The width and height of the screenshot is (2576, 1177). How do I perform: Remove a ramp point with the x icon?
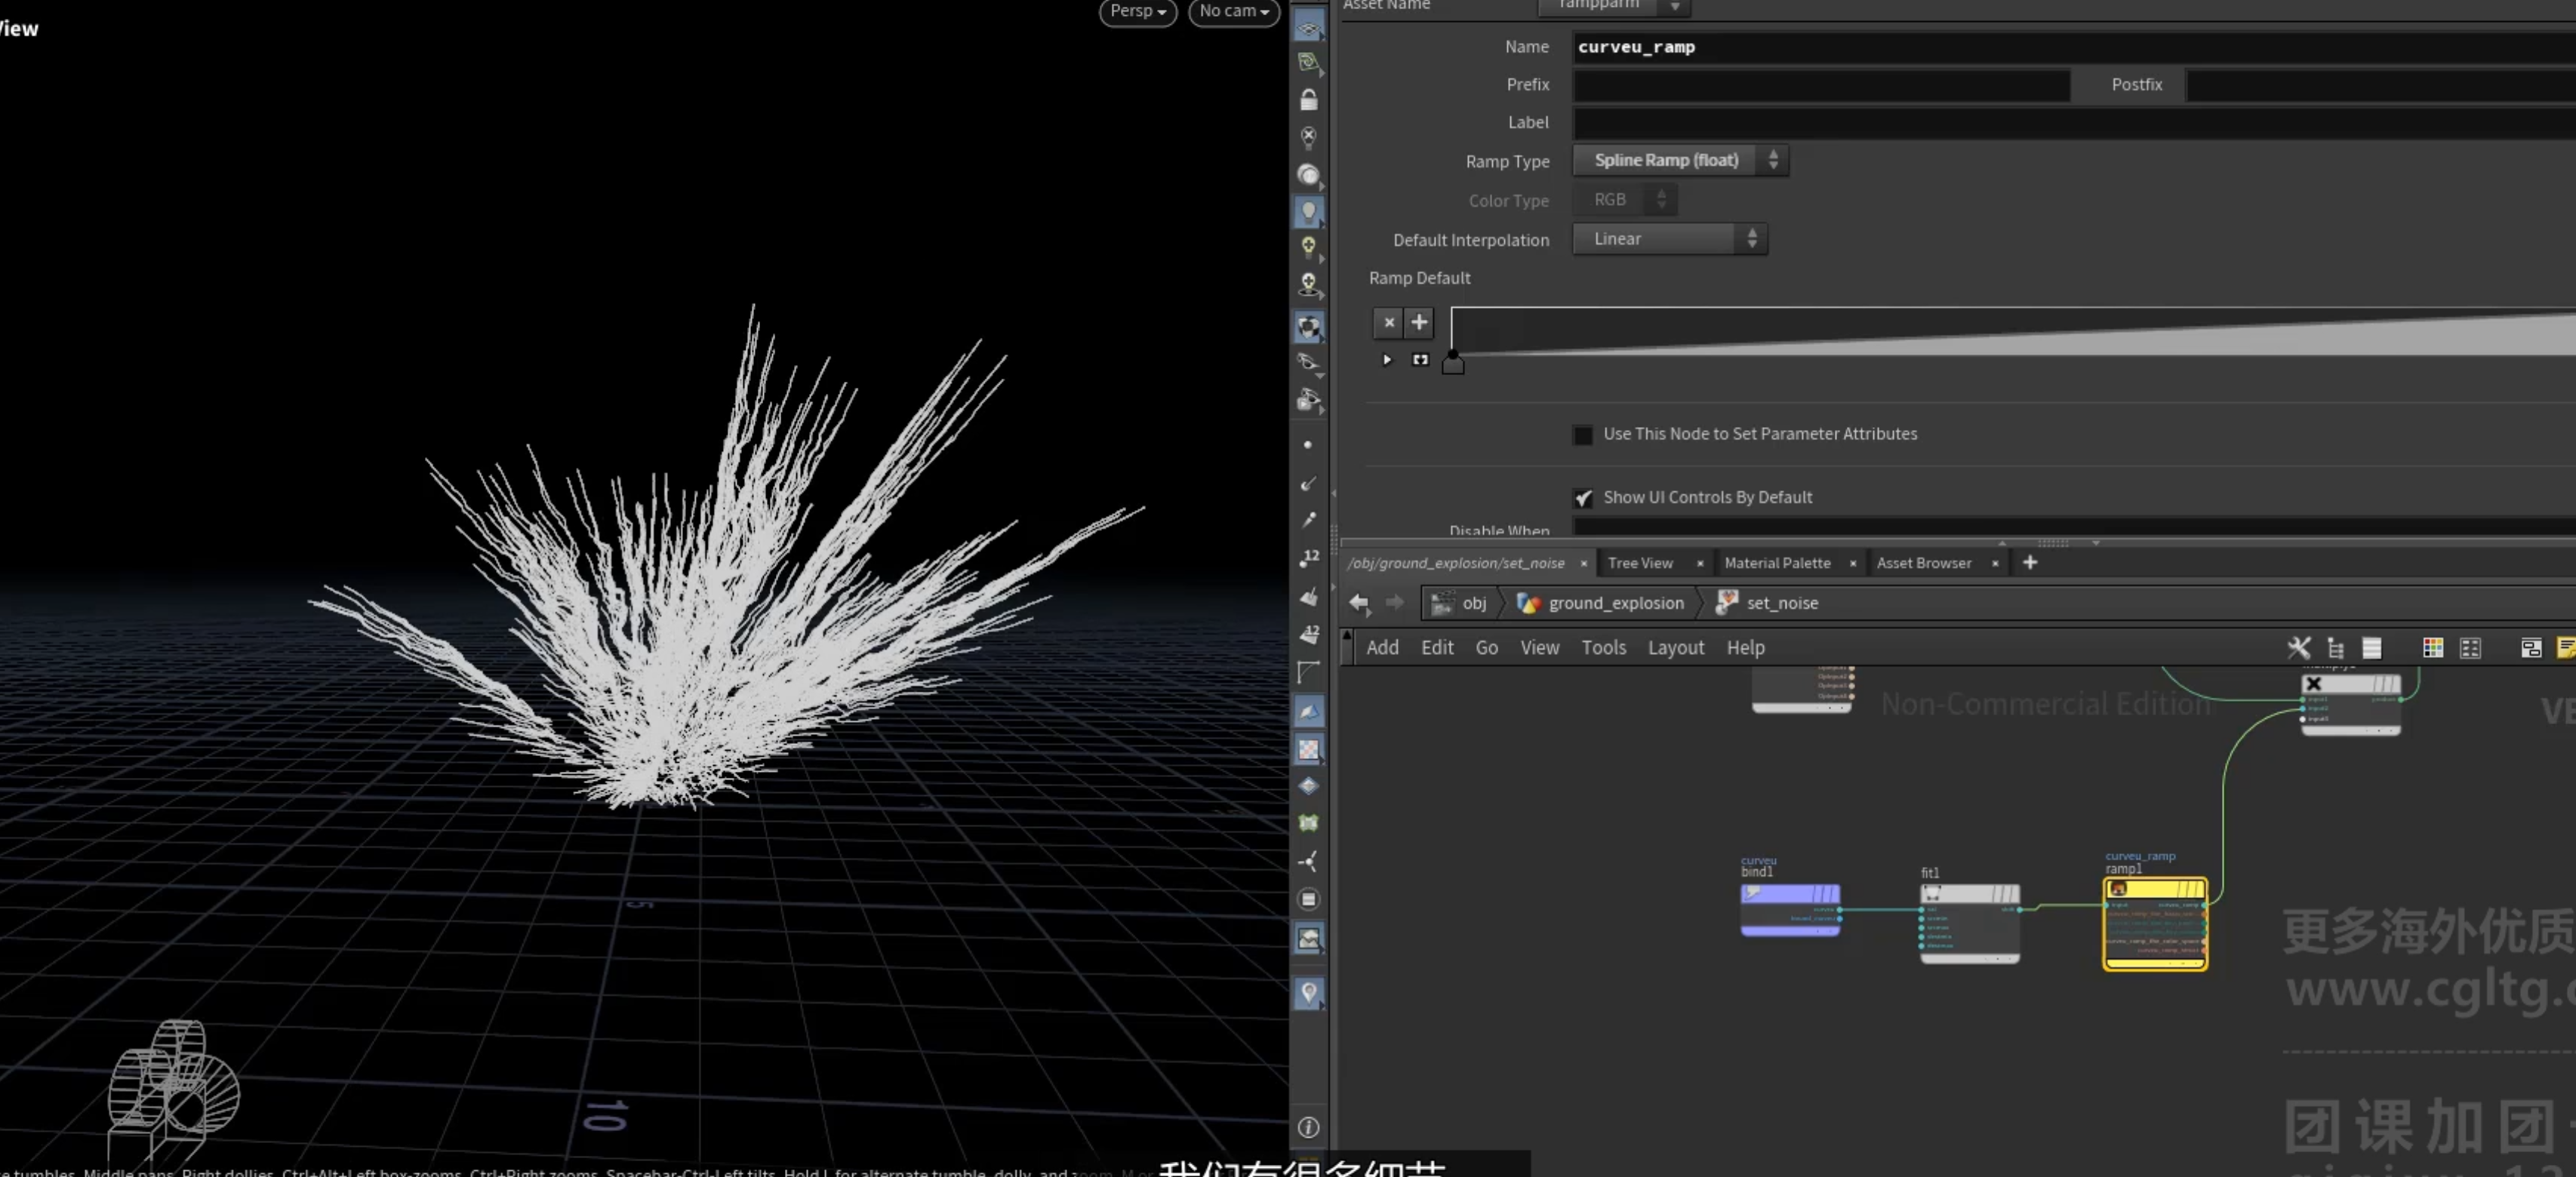(x=1388, y=323)
